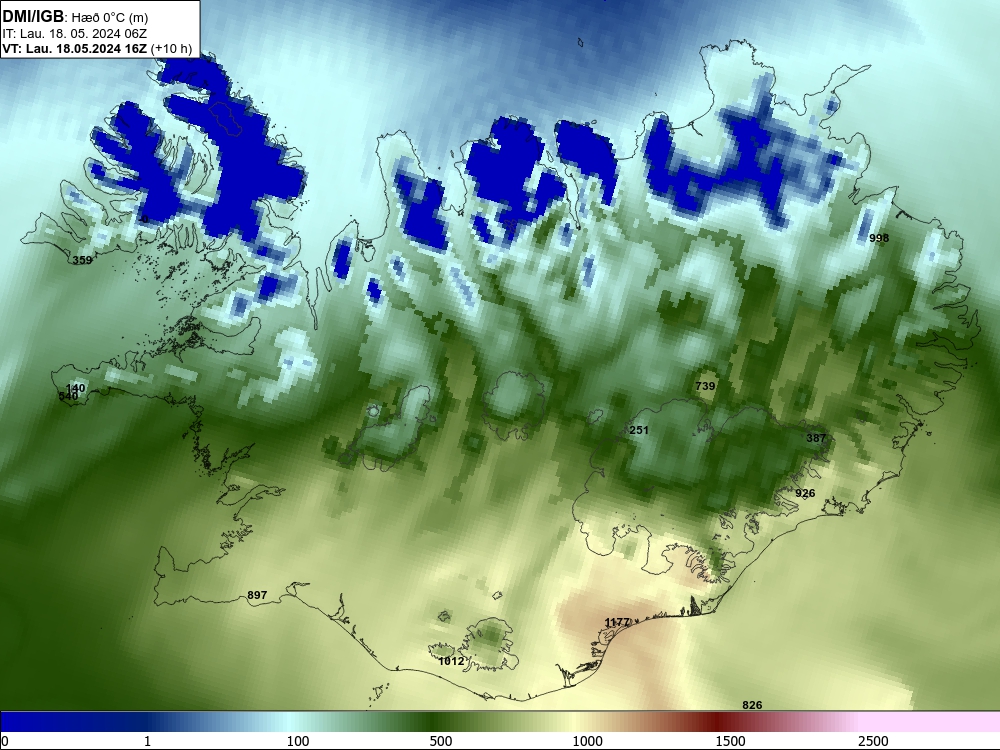The width and height of the screenshot is (1000, 750).
Task: Click the 540 value on the map
Action: coord(68,396)
